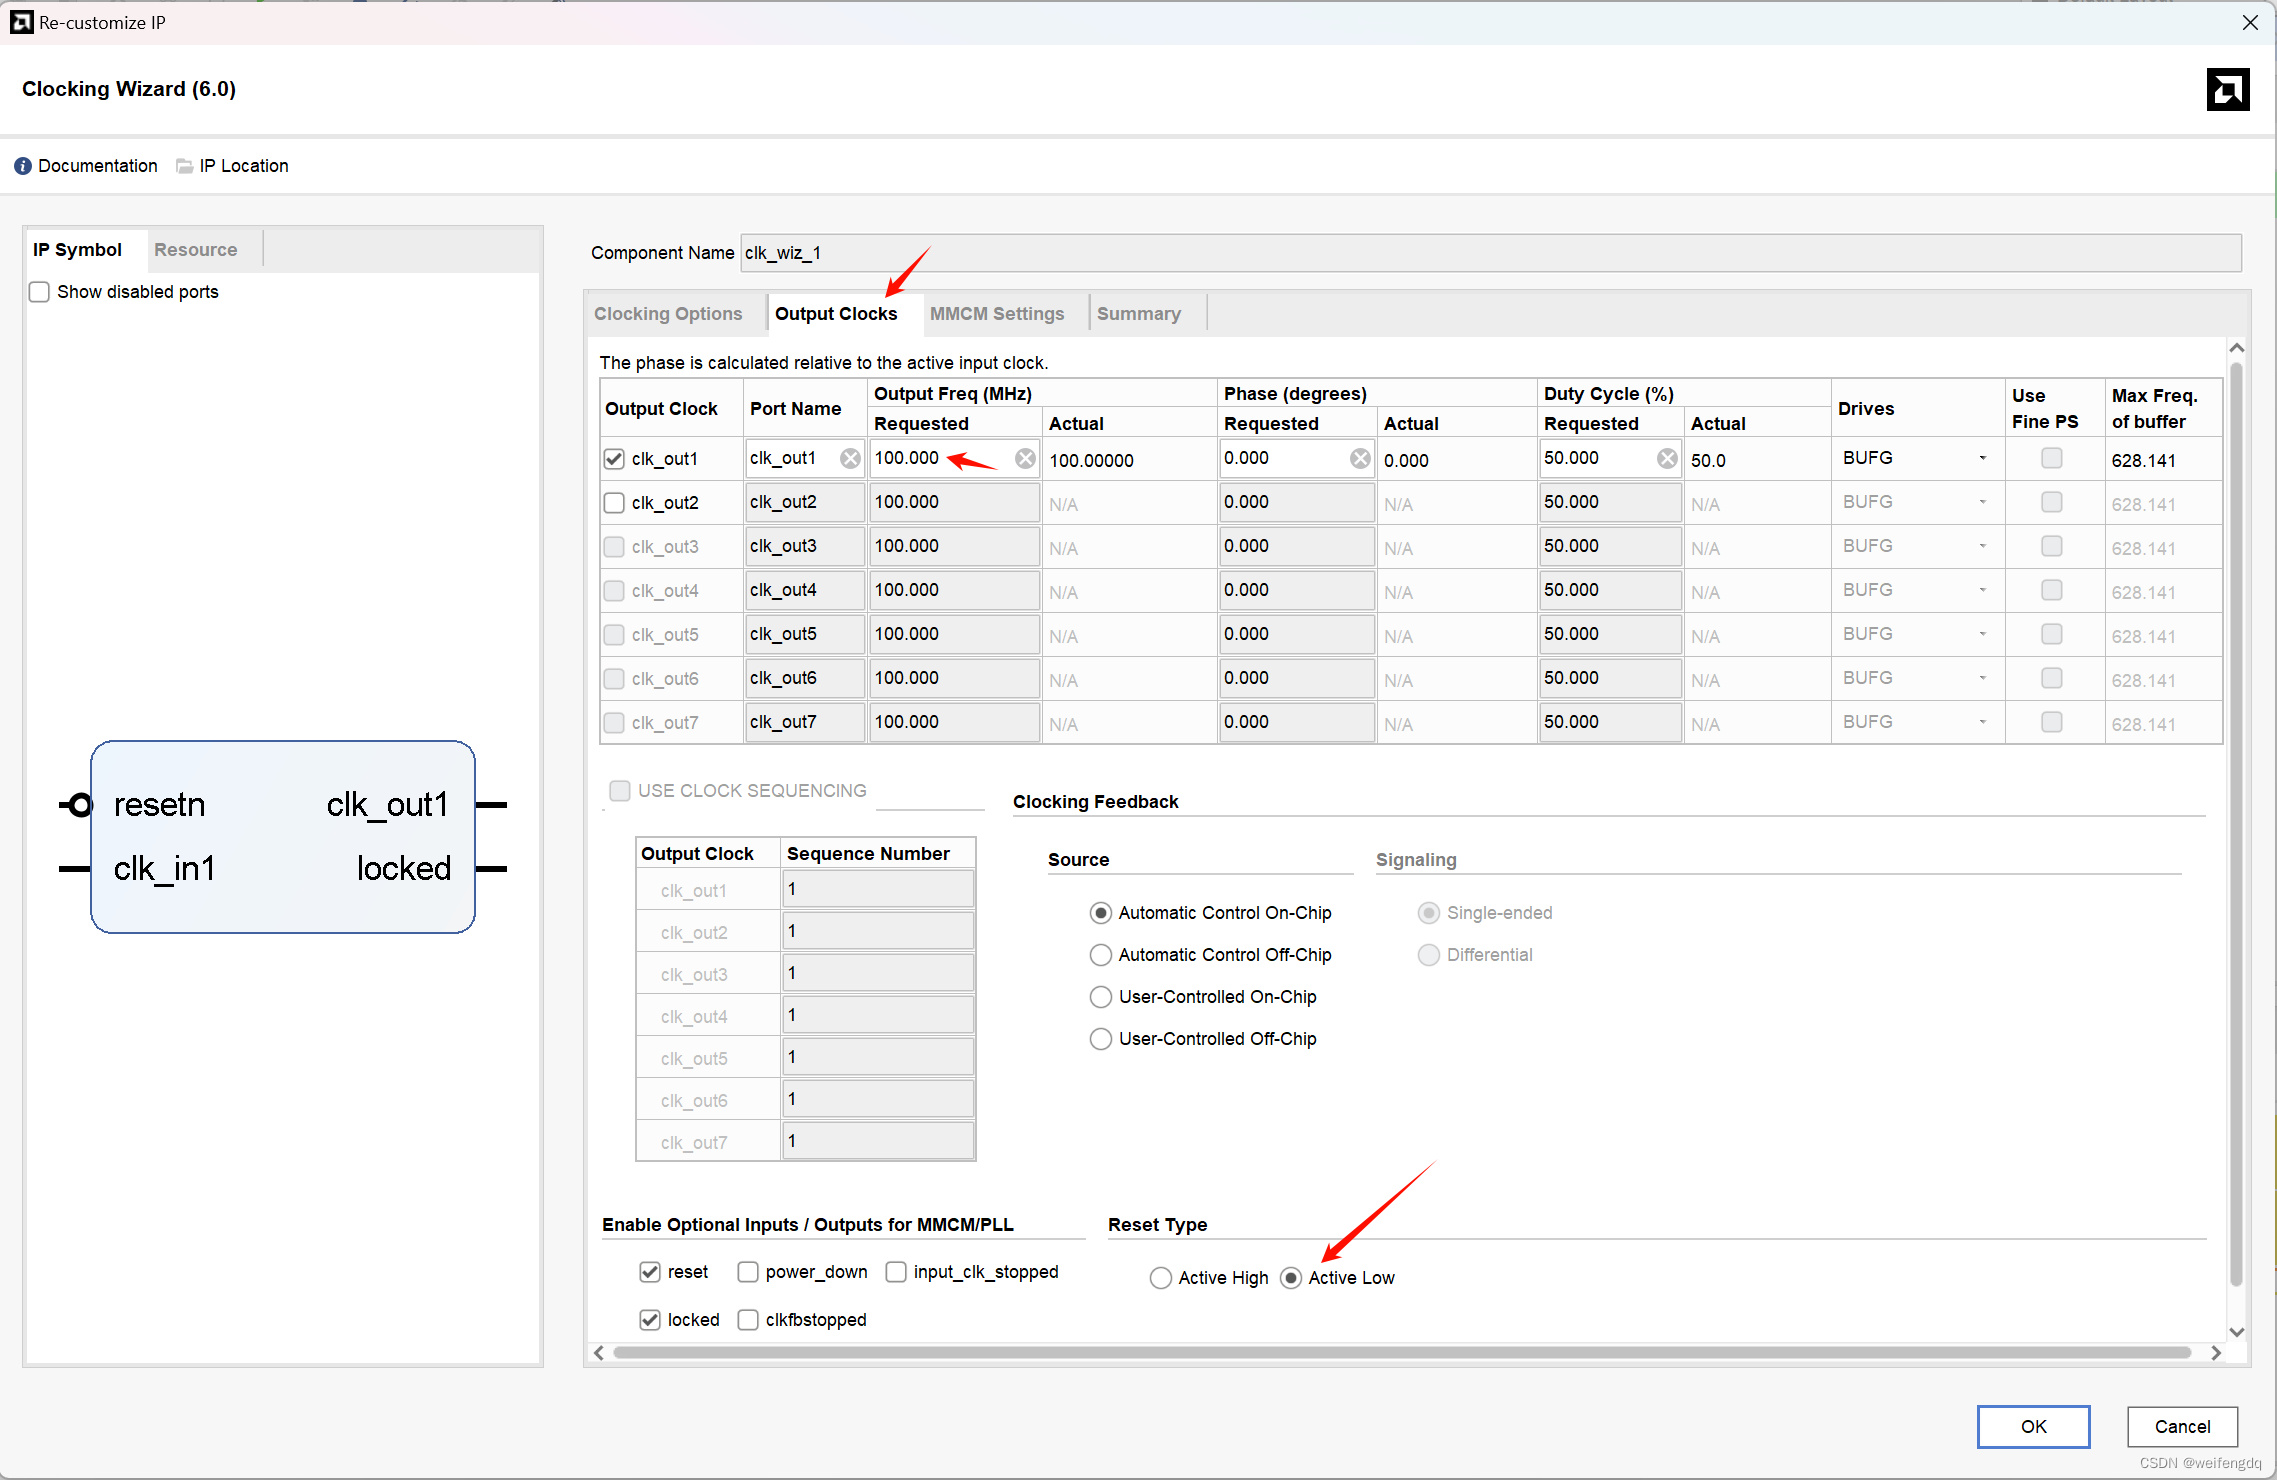Clear the clk_out1 requested phase value
The image size is (2277, 1480).
1360,458
